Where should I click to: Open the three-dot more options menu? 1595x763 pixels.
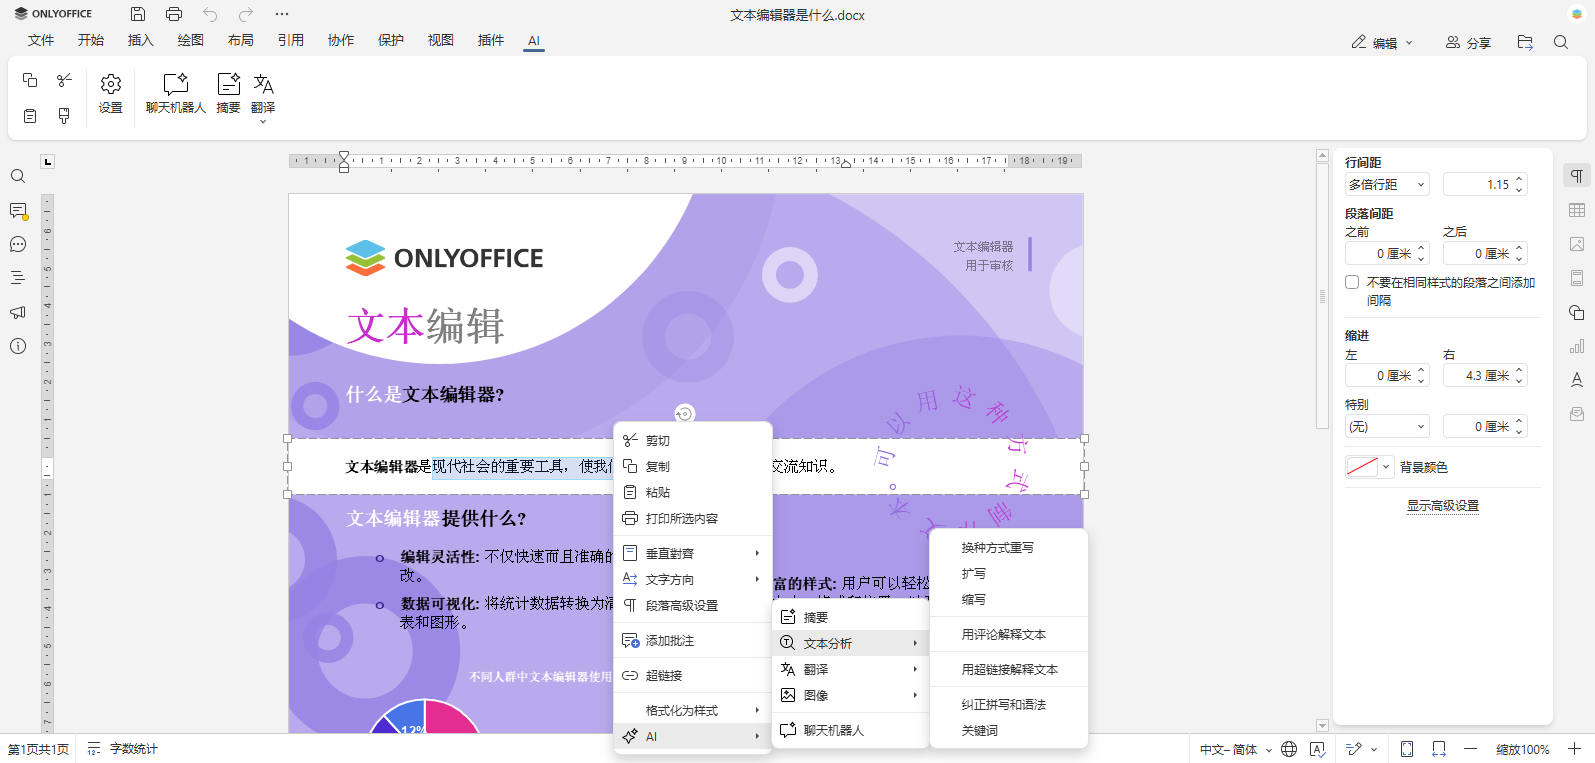[x=282, y=14]
